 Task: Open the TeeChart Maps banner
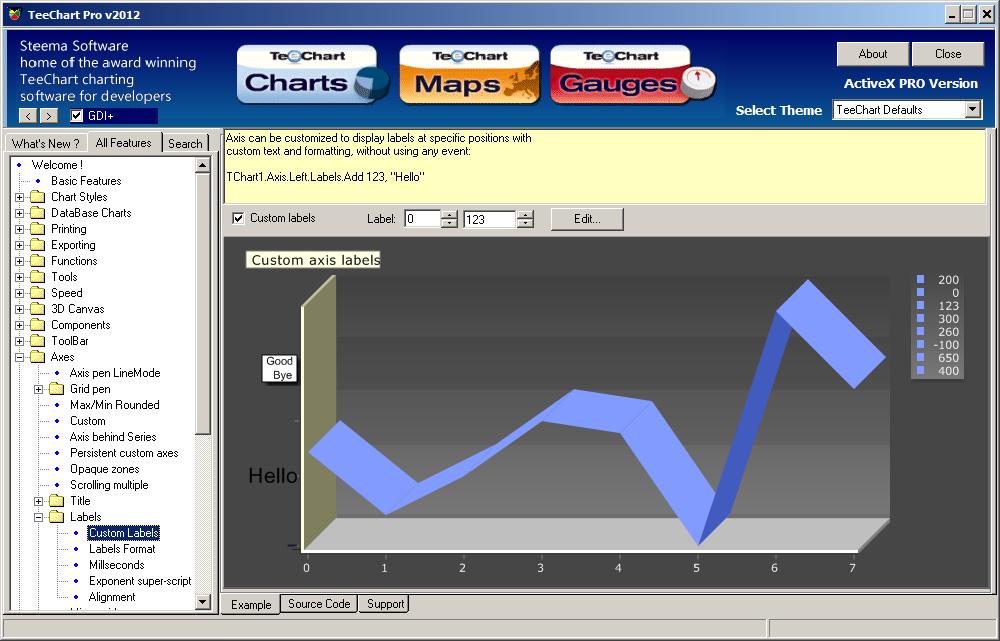(469, 75)
